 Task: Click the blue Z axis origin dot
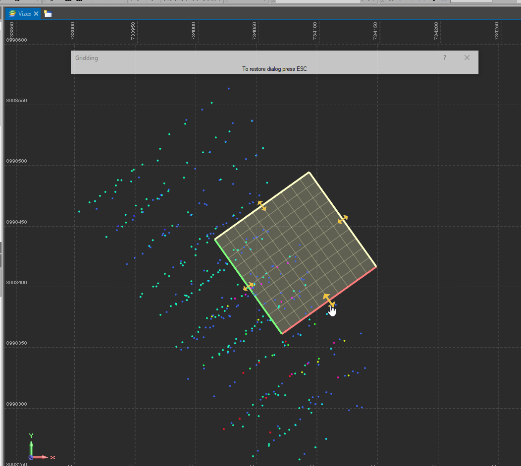tap(31, 457)
